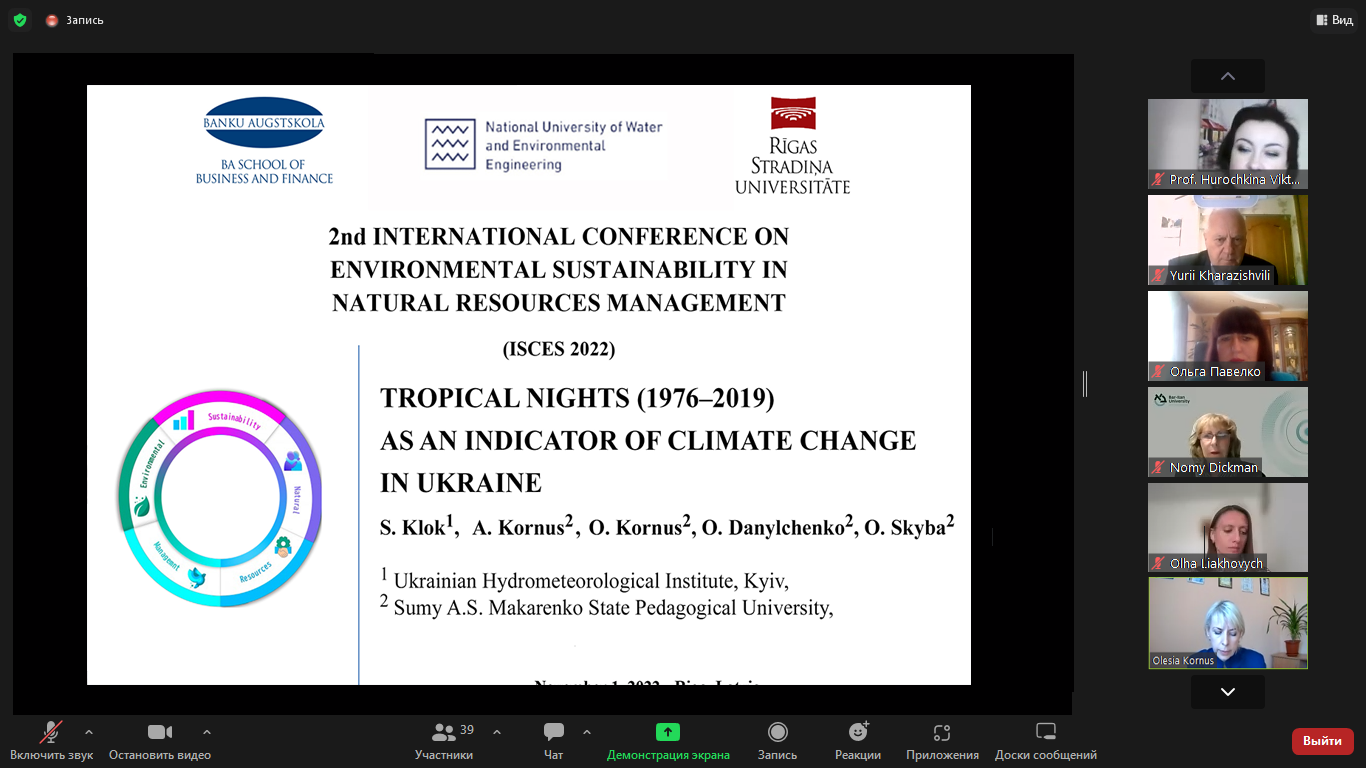Click the Запись recording indicator at top
Screen dimensions: 1366x768
(x=75, y=20)
